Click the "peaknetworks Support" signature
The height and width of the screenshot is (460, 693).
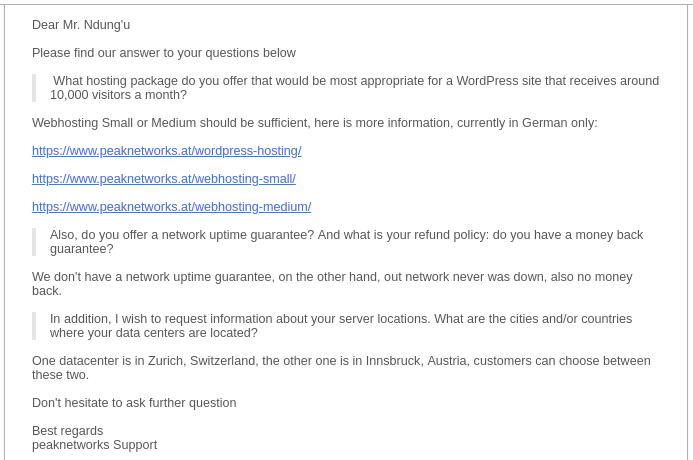[95, 445]
